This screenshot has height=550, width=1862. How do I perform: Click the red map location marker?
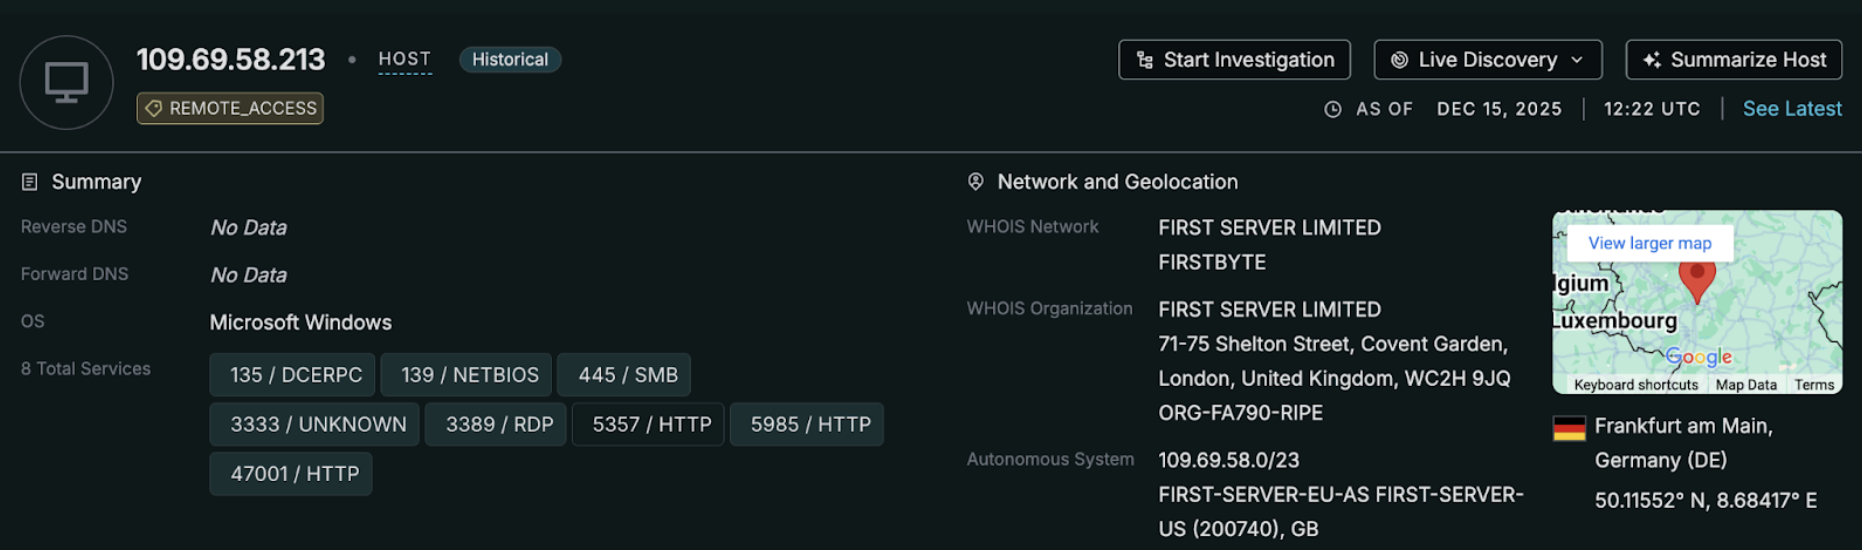click(x=1696, y=279)
